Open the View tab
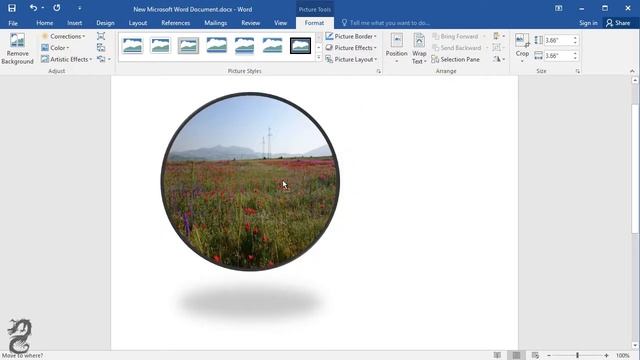The height and width of the screenshot is (360, 640). tap(280, 23)
